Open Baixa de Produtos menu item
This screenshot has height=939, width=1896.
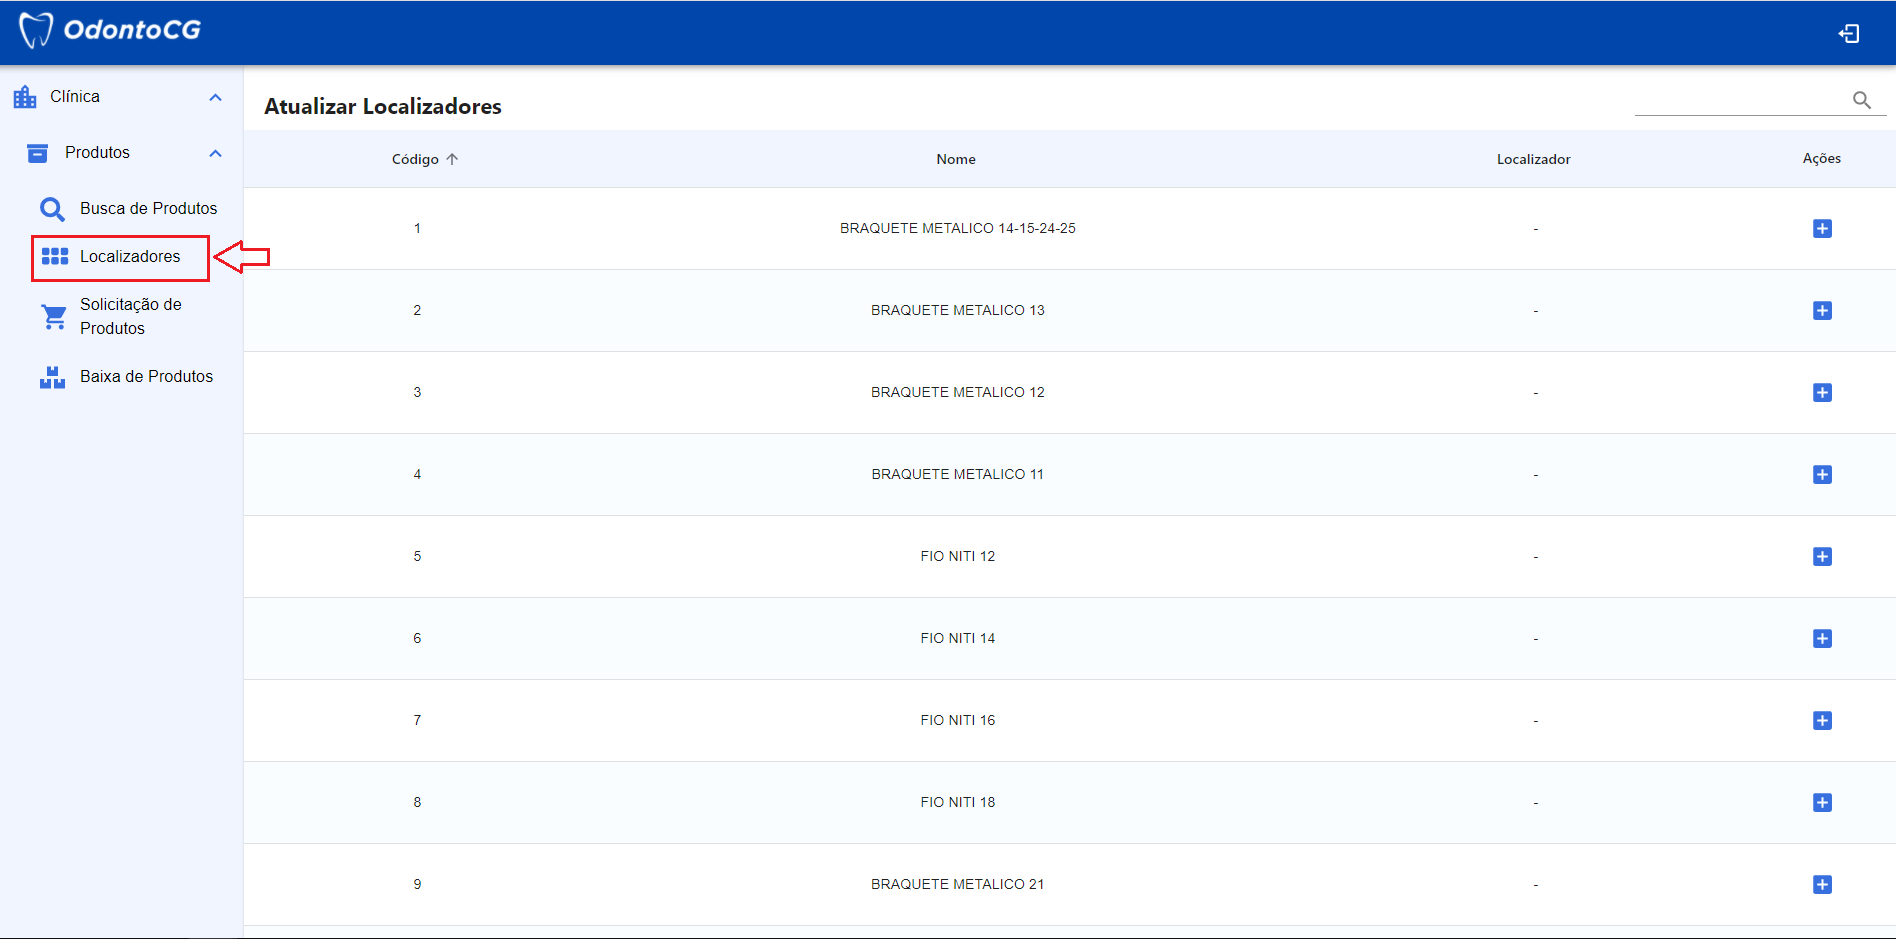point(146,377)
